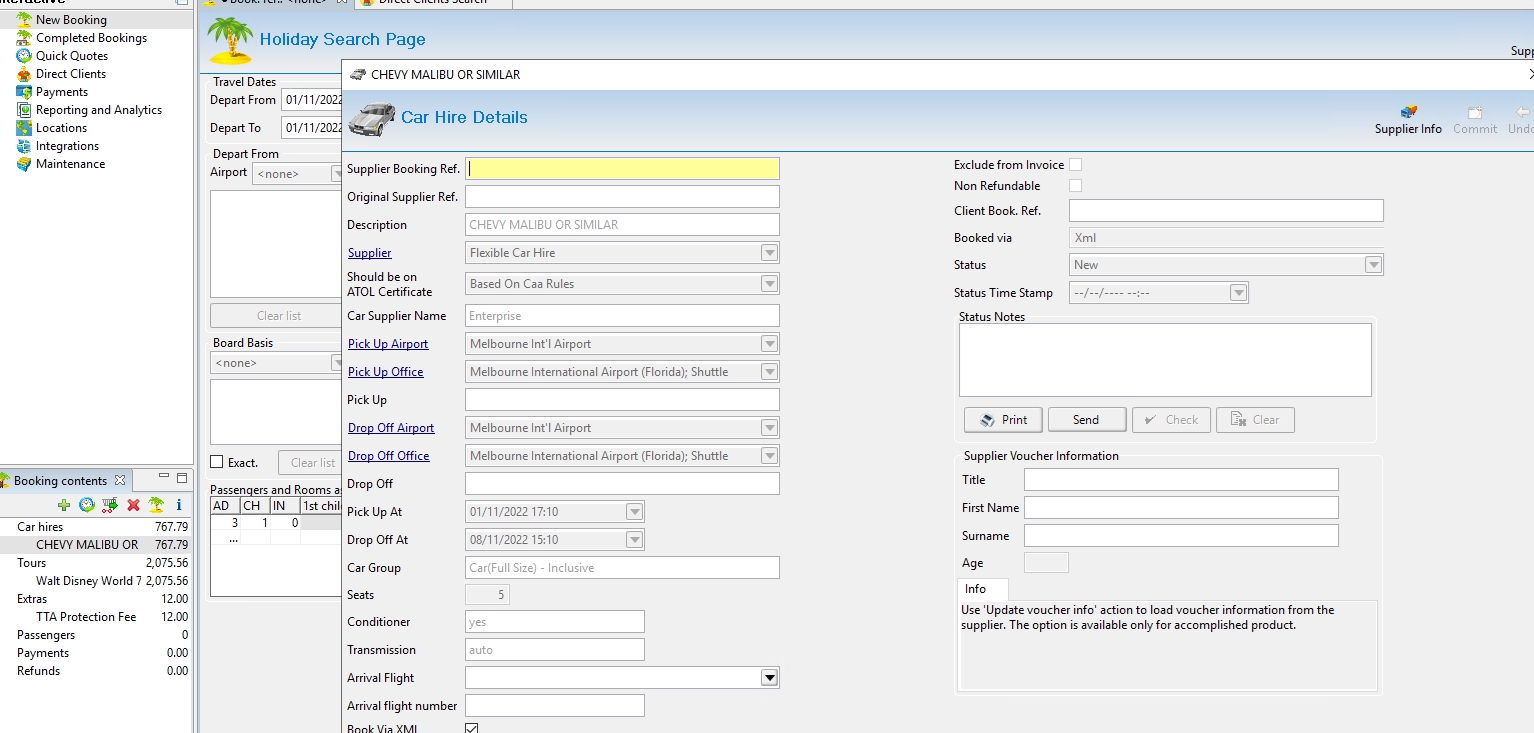The height and width of the screenshot is (733, 1534).
Task: Open Completed Bookings in sidebar
Action: click(91, 38)
